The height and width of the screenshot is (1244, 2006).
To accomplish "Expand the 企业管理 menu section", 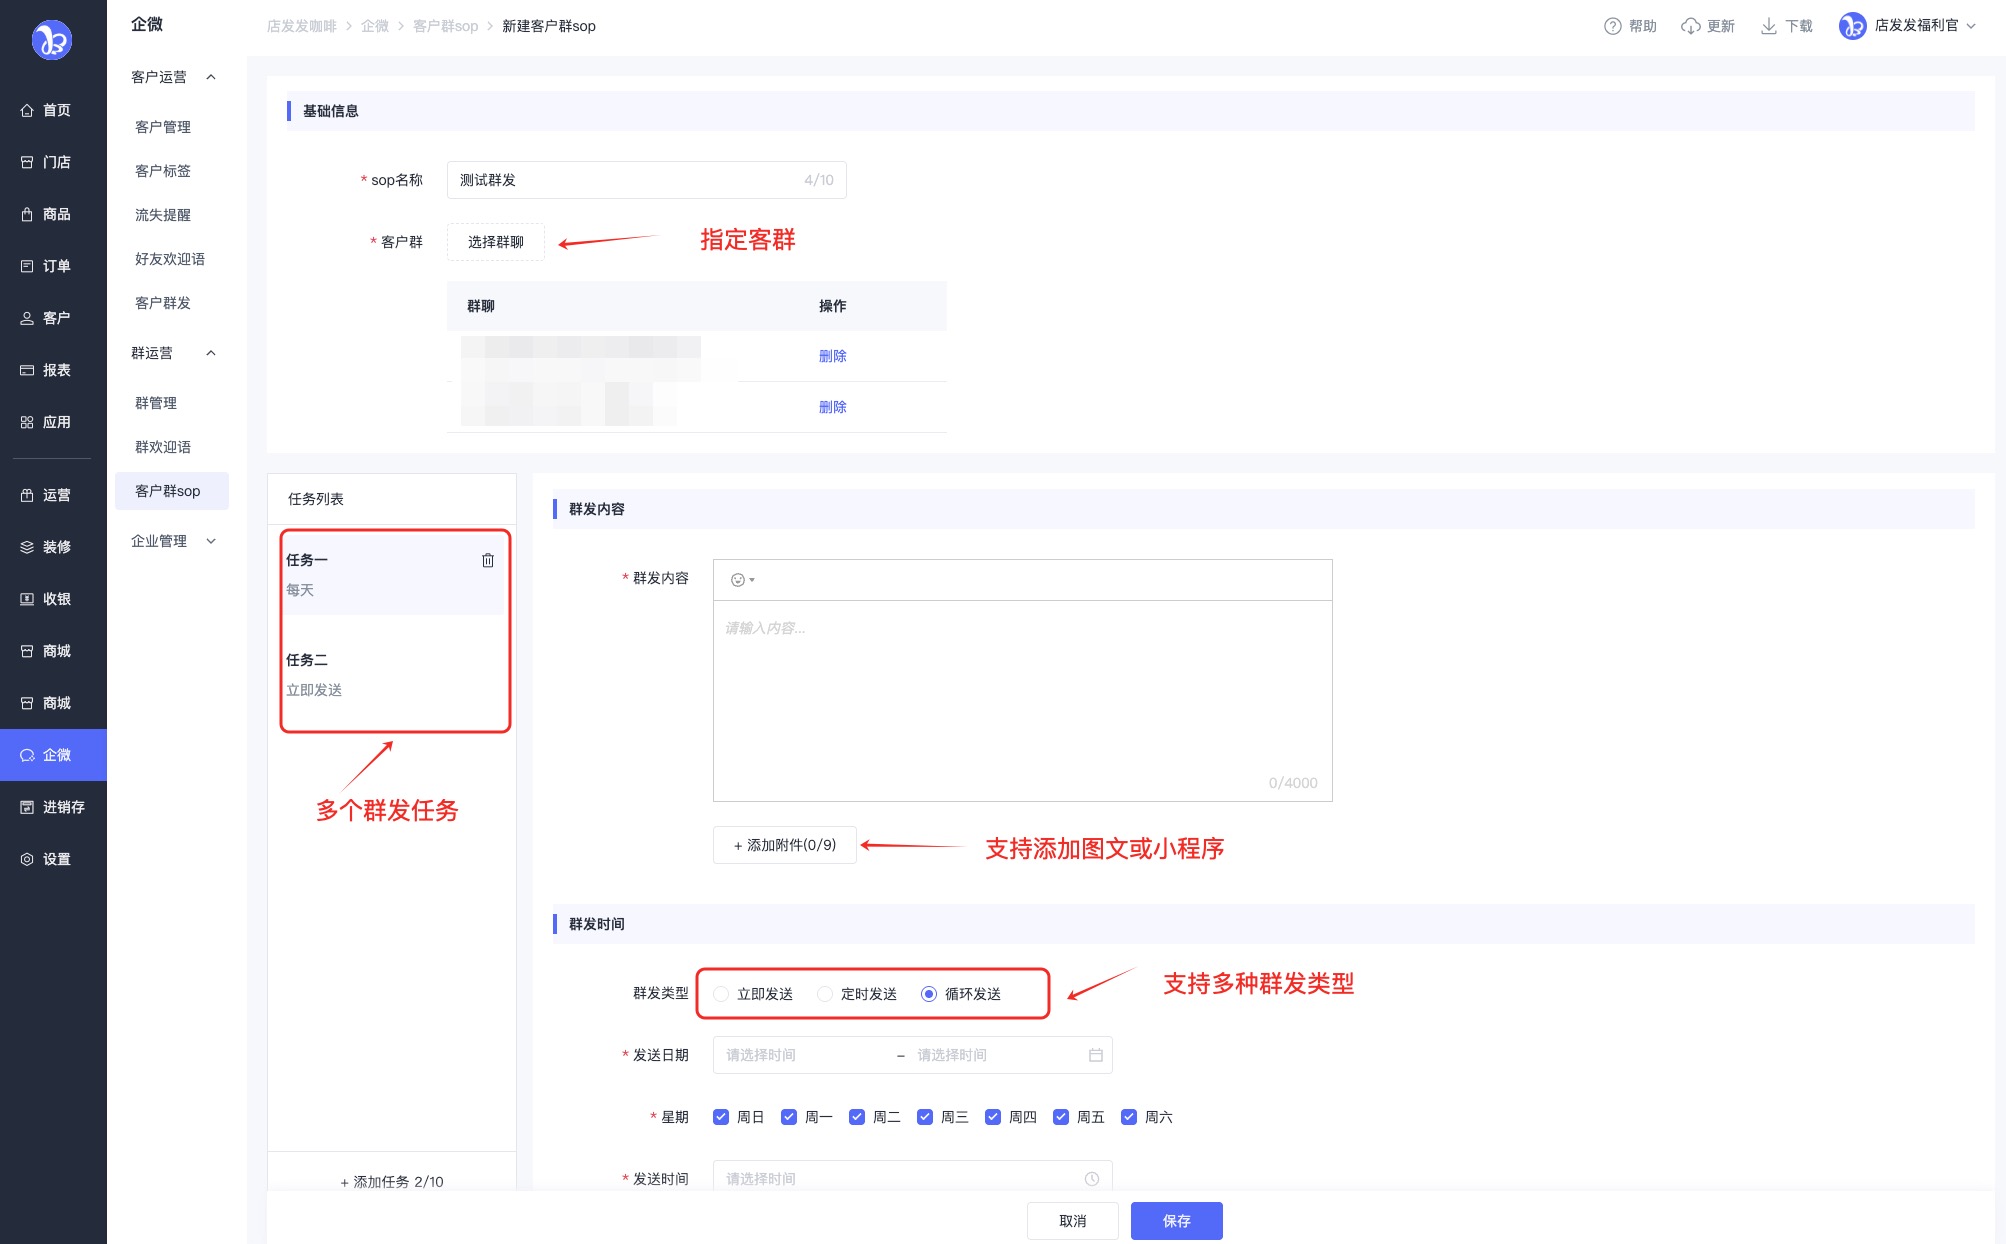I will click(x=211, y=541).
